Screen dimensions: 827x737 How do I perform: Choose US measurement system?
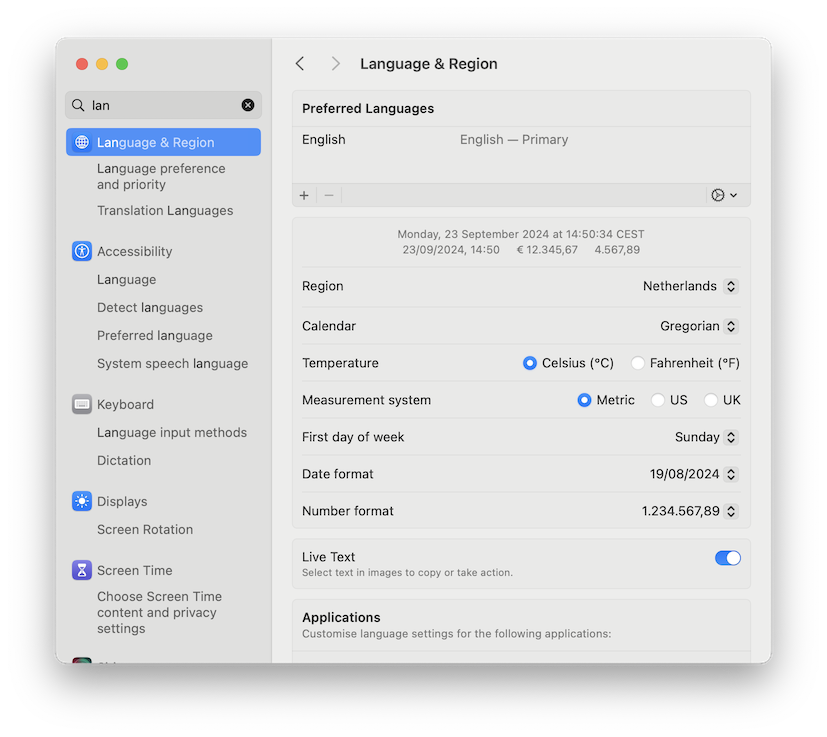coord(658,400)
